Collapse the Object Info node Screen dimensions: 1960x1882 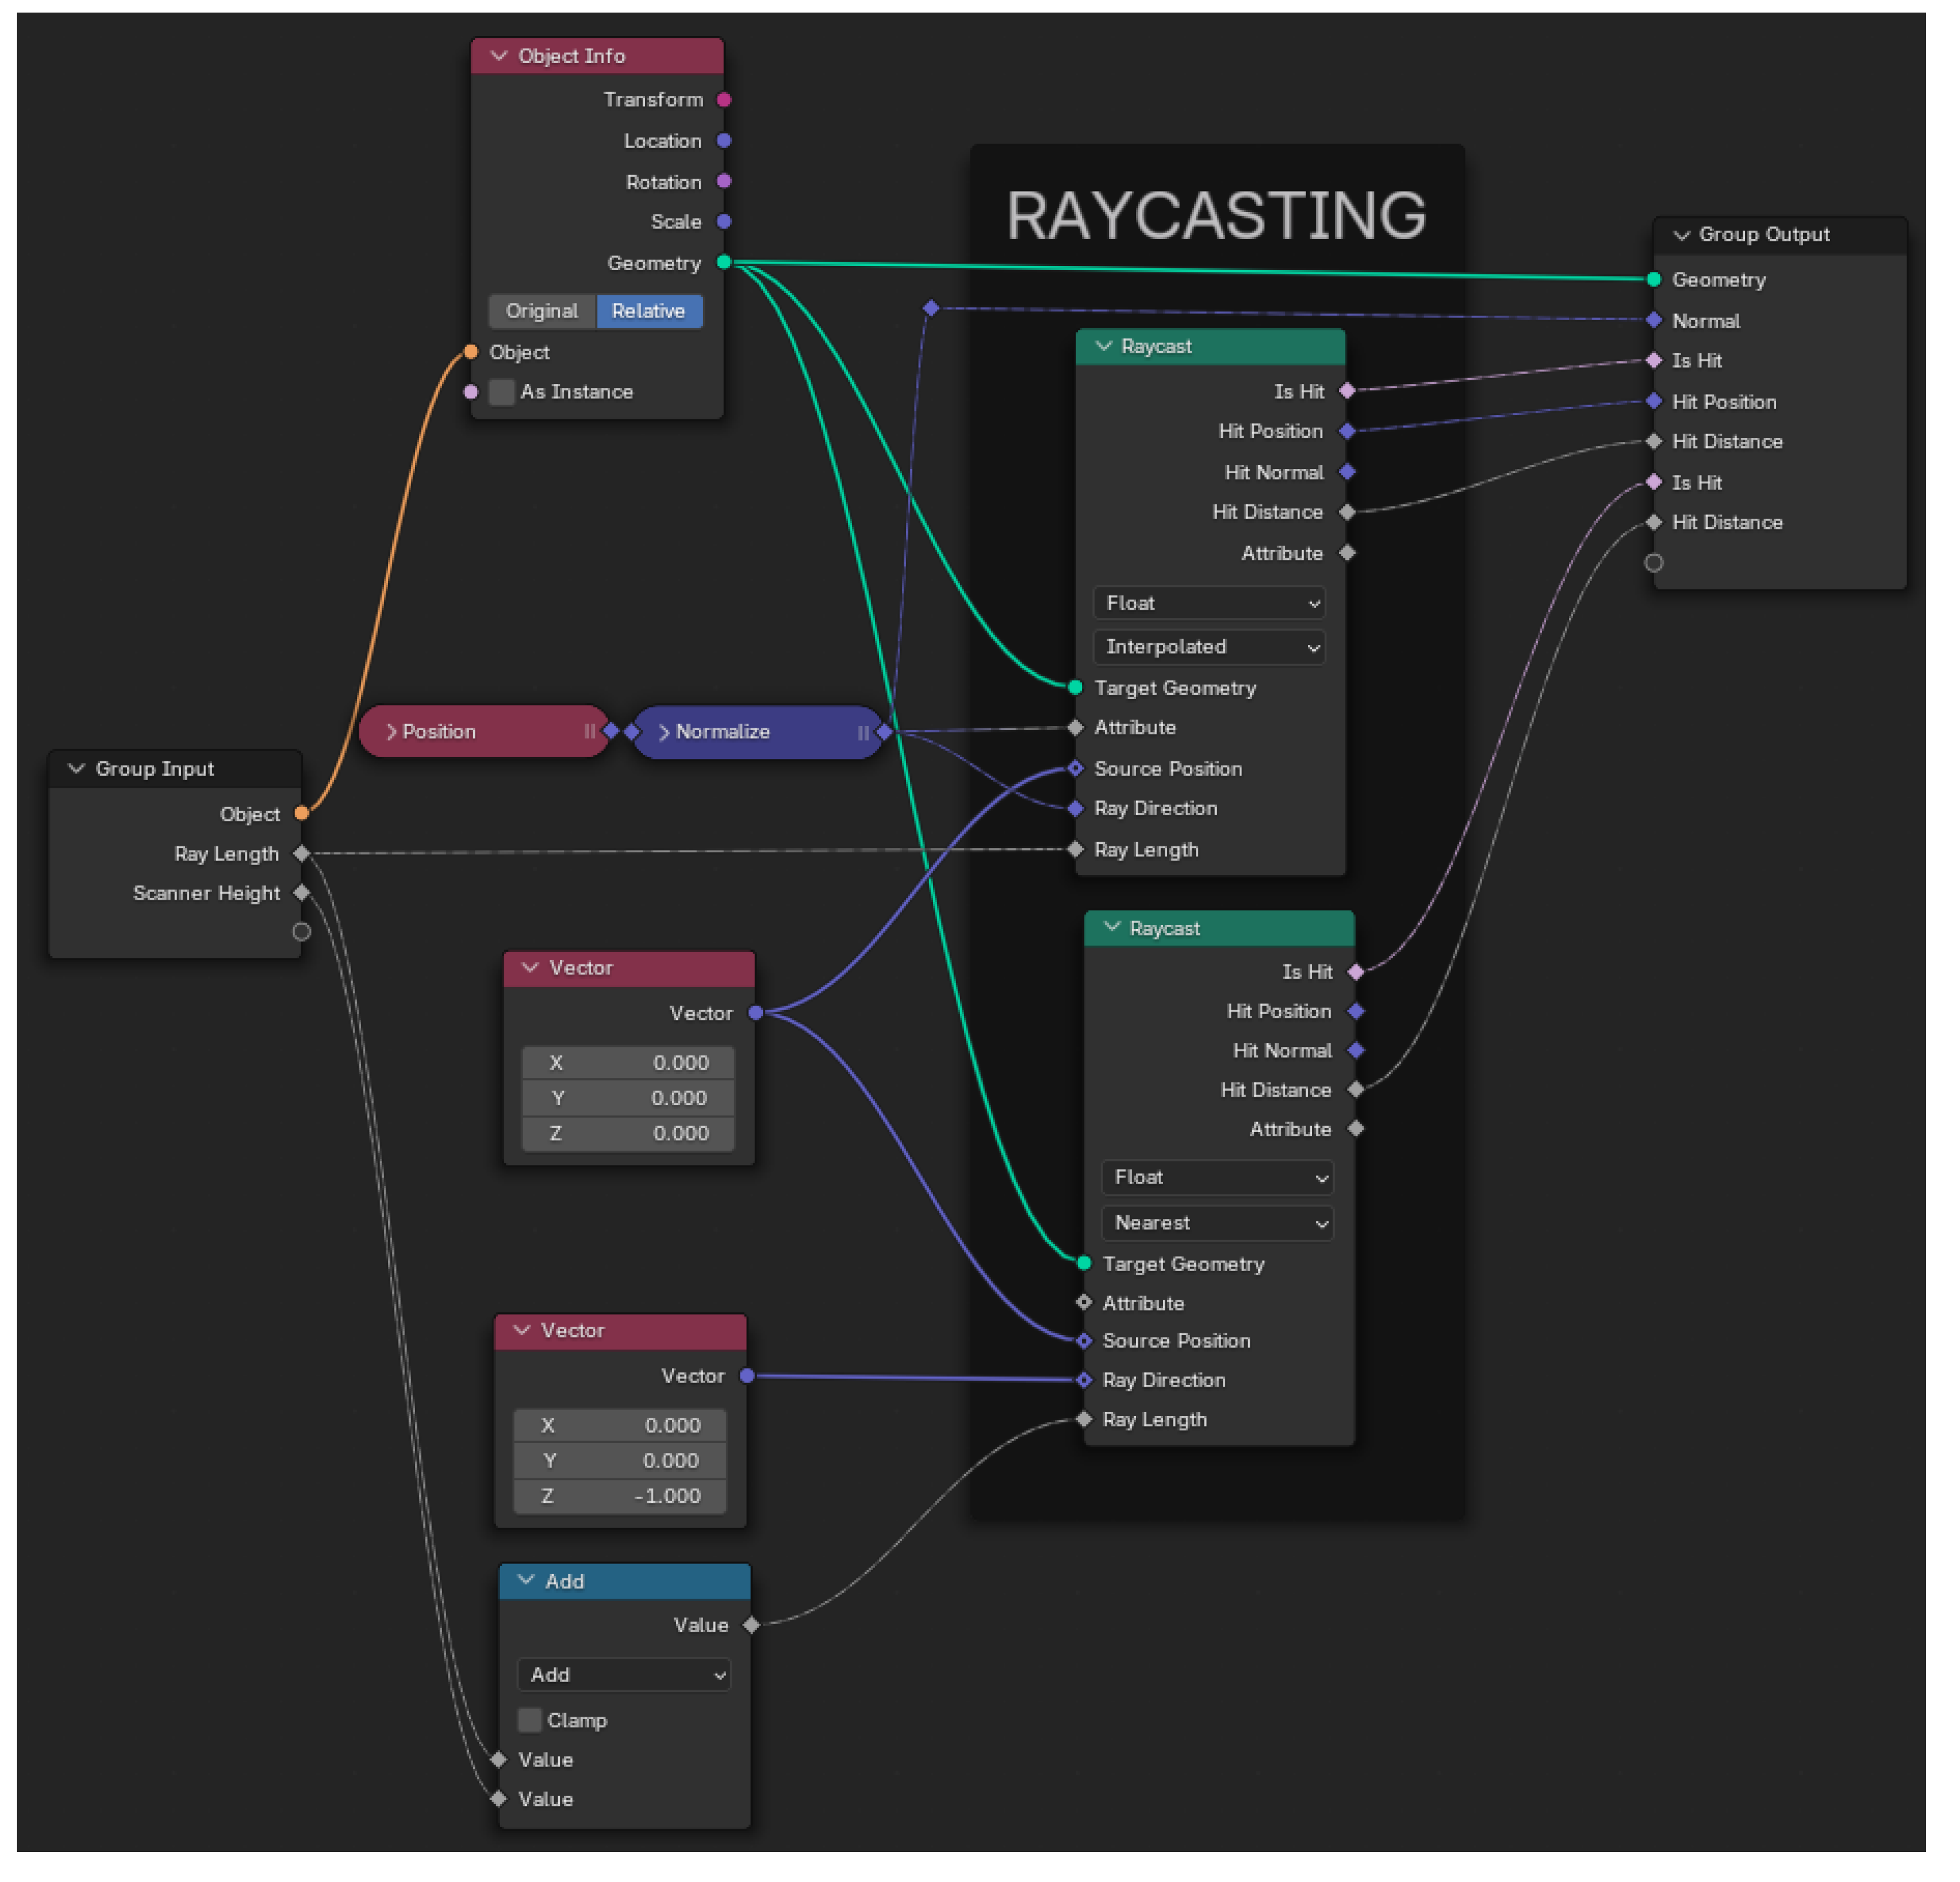point(499,56)
